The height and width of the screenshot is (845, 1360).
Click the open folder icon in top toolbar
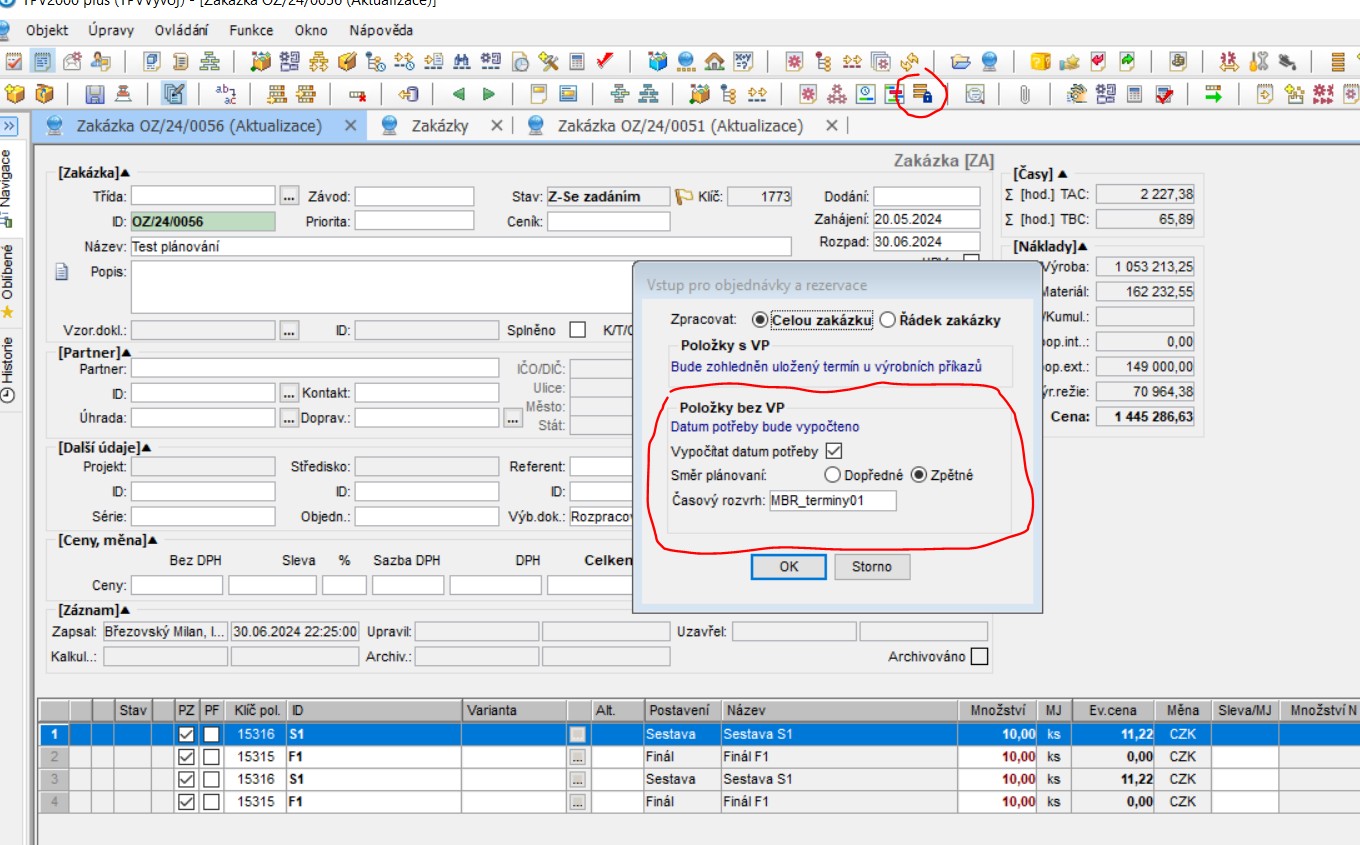click(x=961, y=61)
